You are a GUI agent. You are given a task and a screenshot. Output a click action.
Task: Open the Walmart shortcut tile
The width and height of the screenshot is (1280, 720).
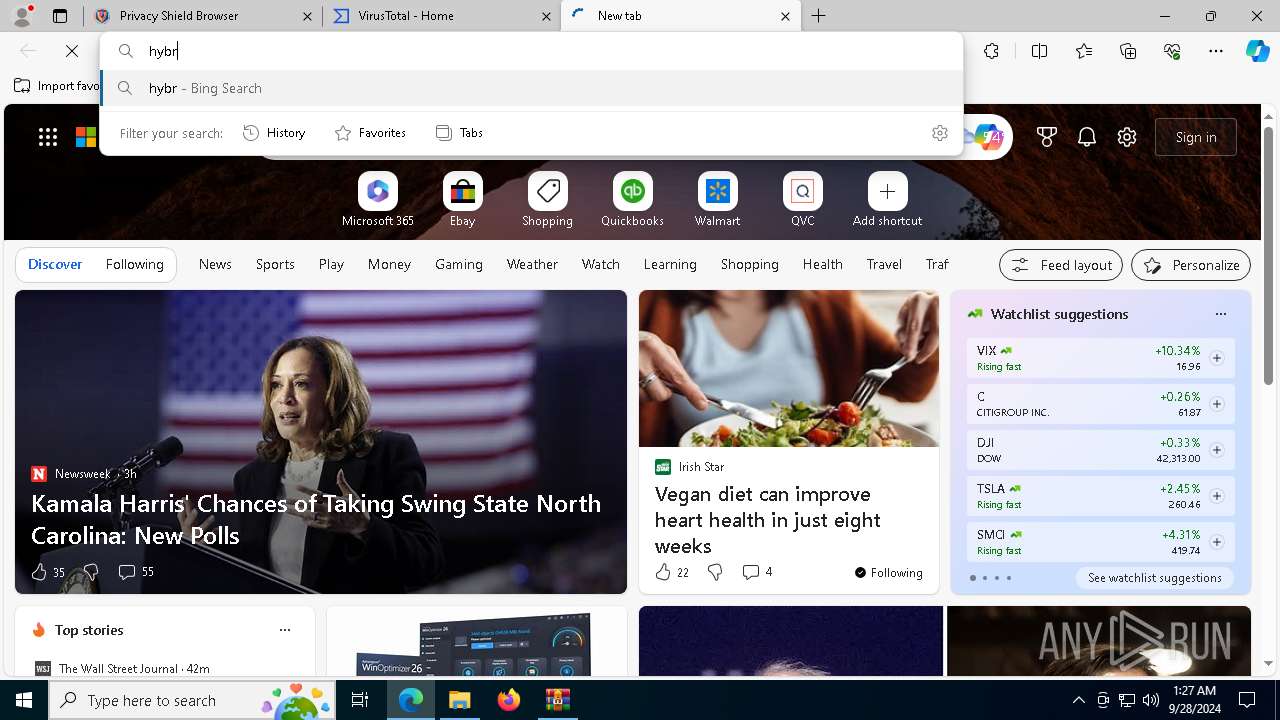click(717, 200)
